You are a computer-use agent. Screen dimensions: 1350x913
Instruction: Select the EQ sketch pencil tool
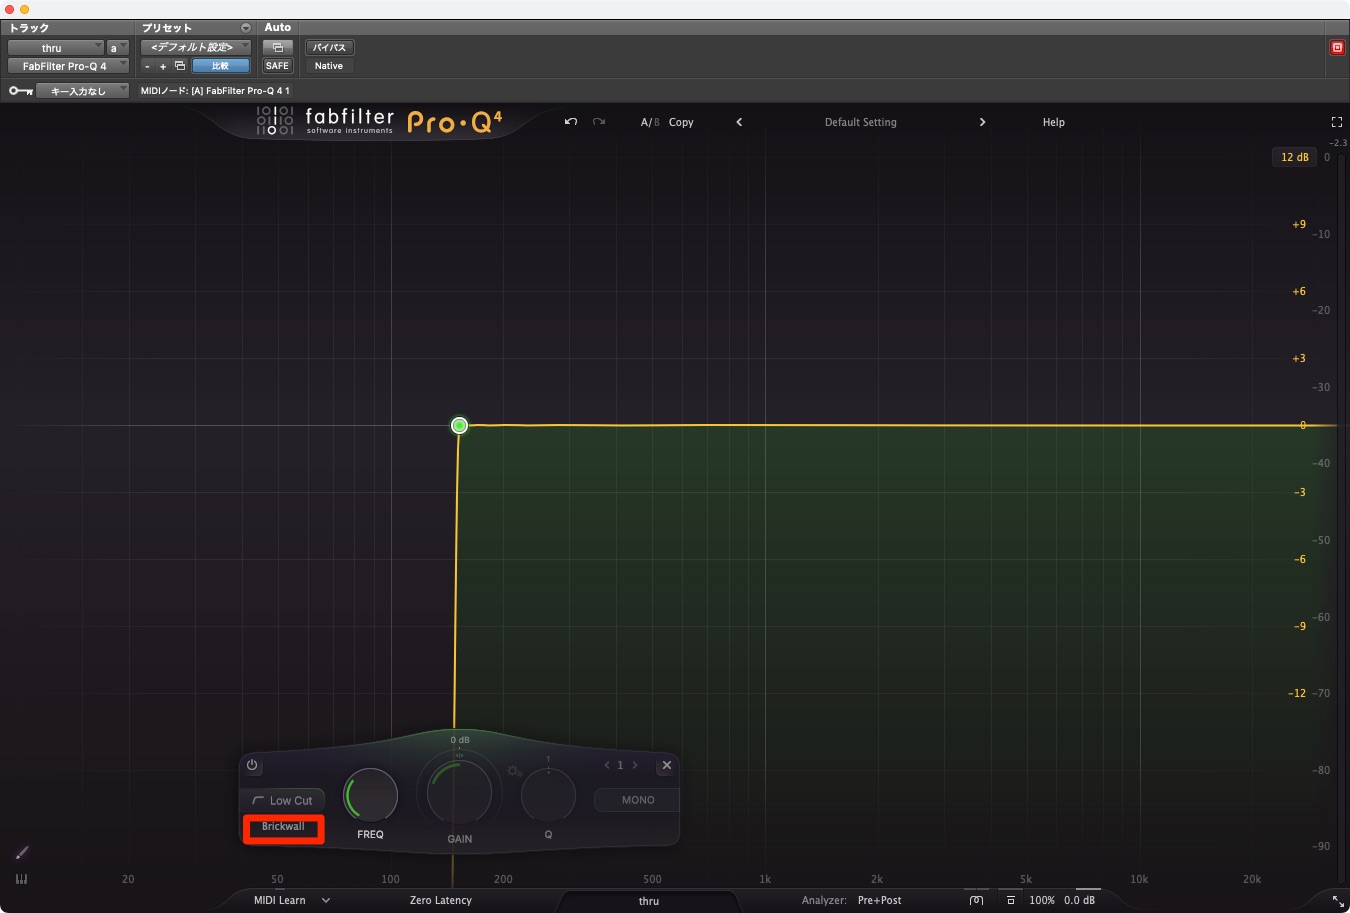[x=22, y=852]
